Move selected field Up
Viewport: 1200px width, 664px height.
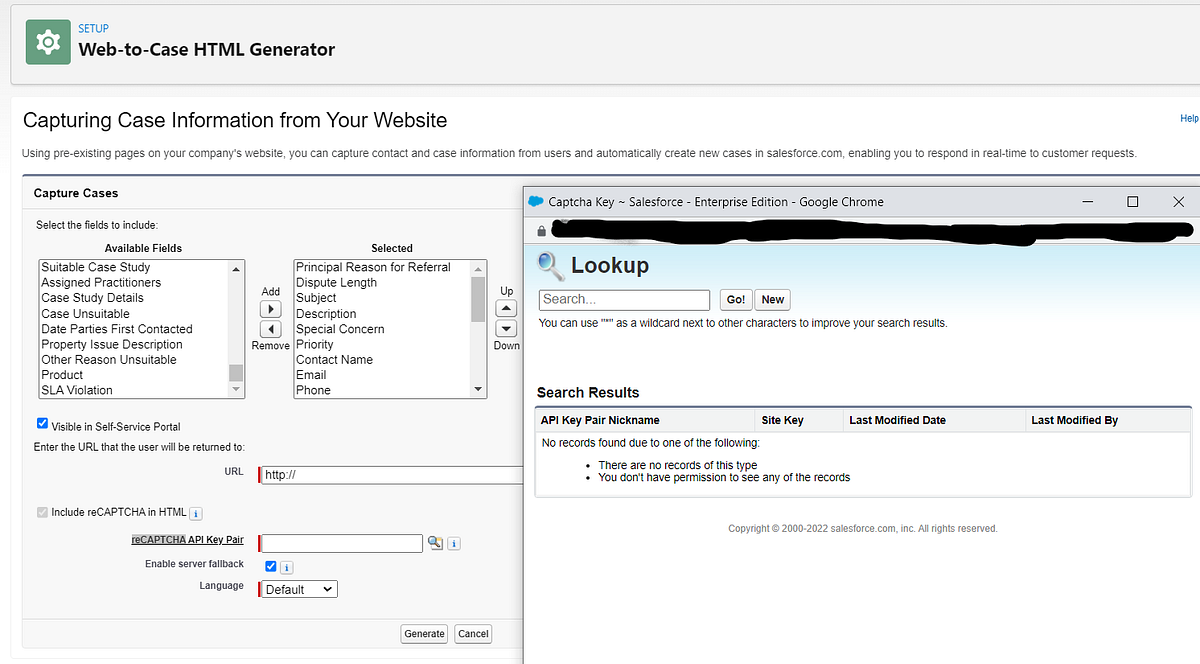coord(507,309)
